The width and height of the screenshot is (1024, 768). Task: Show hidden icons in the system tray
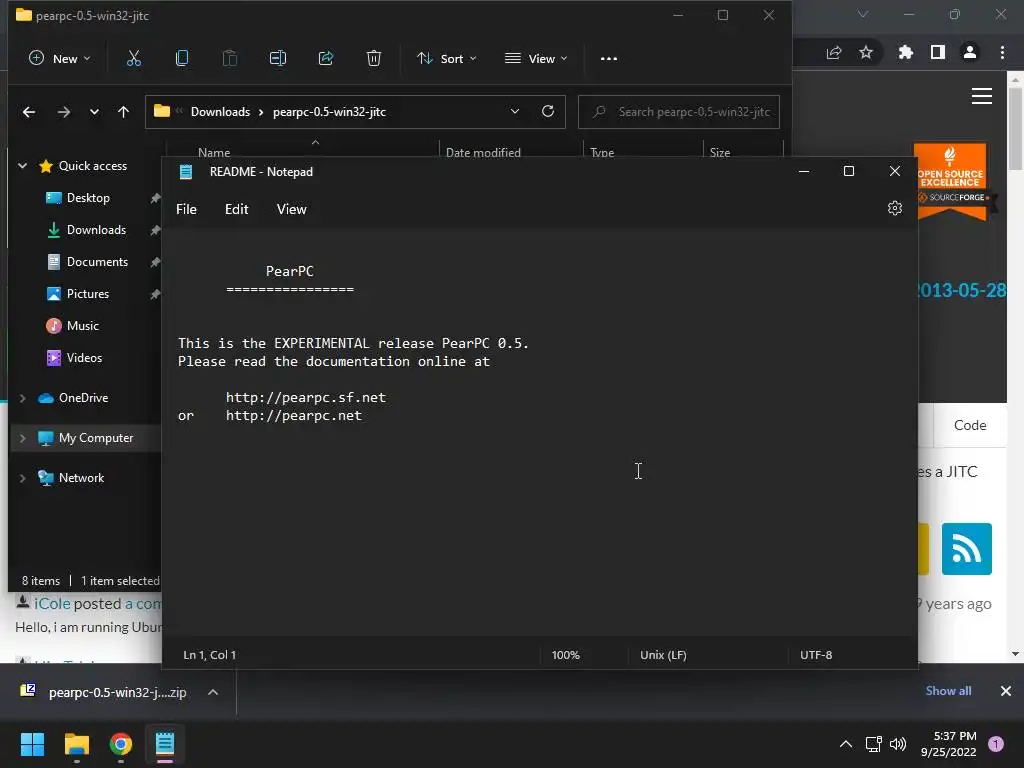click(x=846, y=744)
